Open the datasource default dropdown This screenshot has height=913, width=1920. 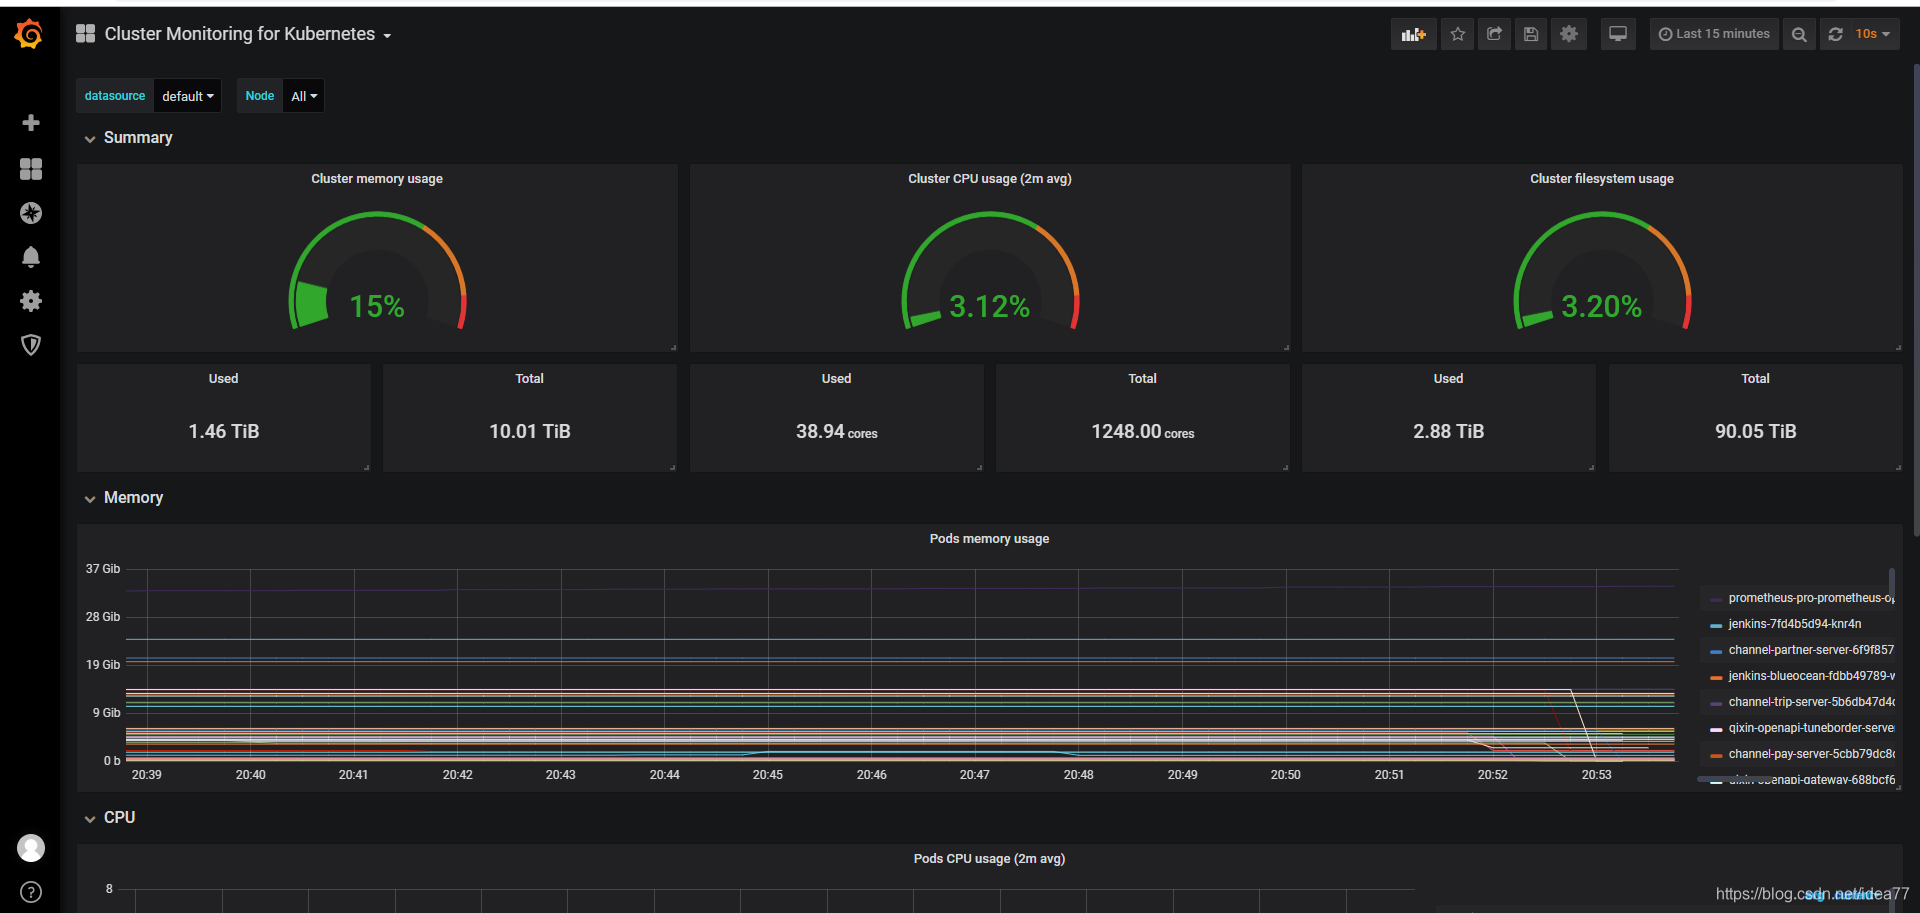point(188,96)
